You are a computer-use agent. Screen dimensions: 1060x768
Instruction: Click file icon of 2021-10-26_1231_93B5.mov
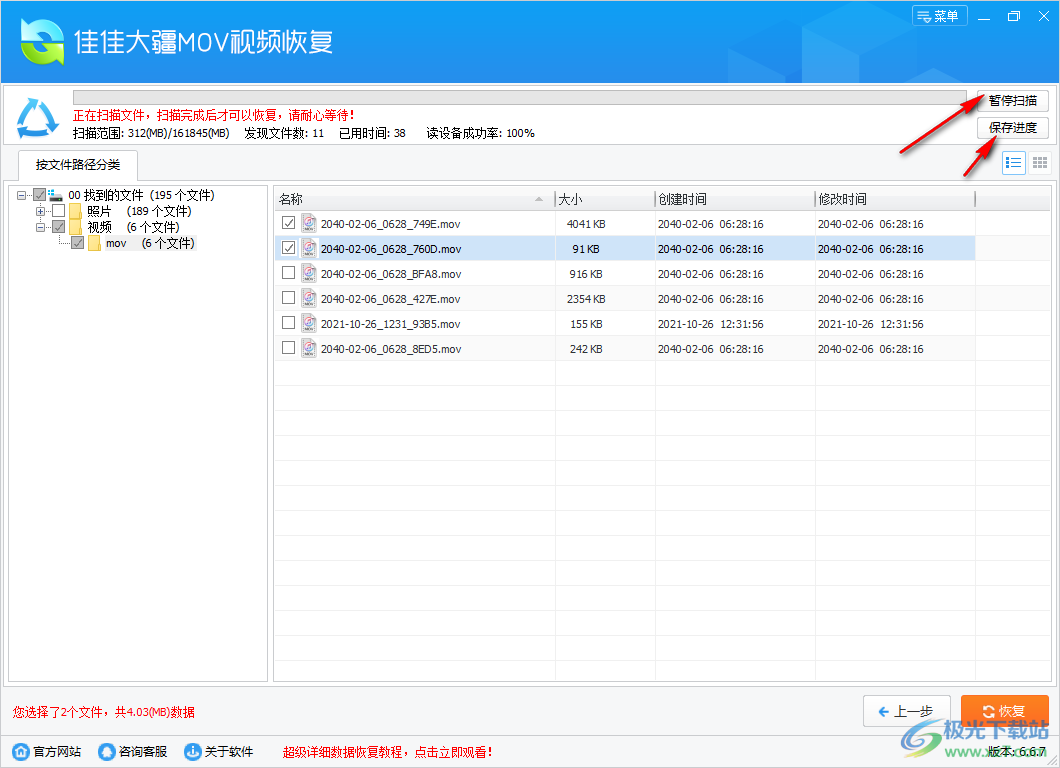309,324
